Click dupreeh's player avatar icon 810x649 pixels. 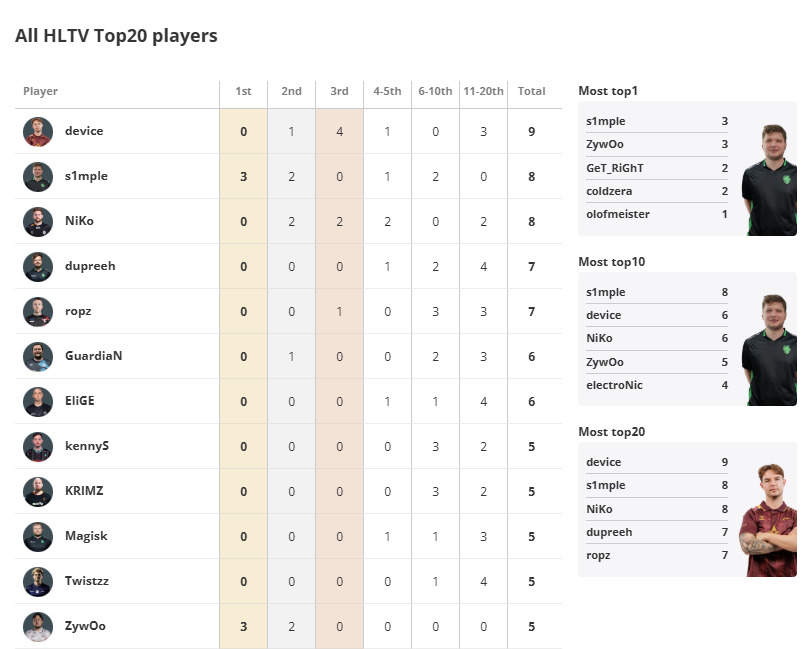click(x=38, y=267)
